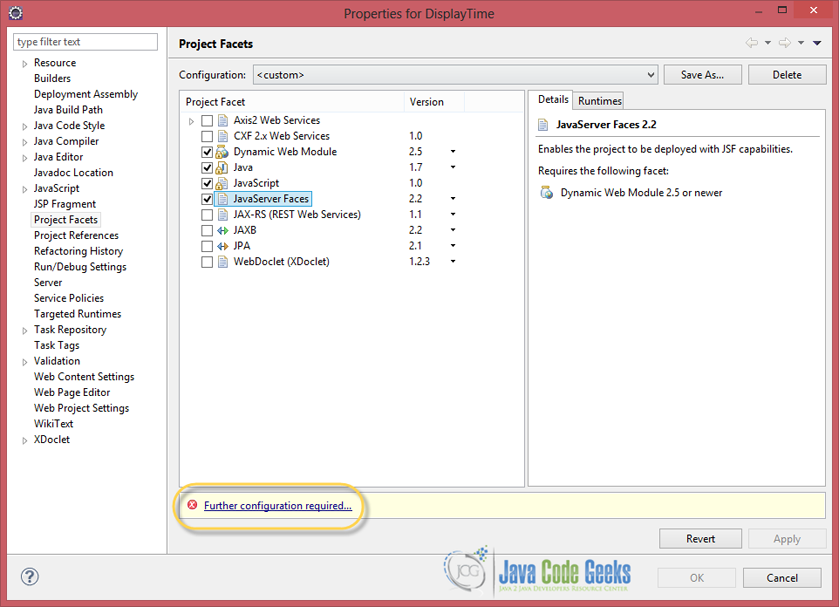Screen dimensions: 839x607
Task: Open the forward history dropdown arrow
Action: coord(801,43)
